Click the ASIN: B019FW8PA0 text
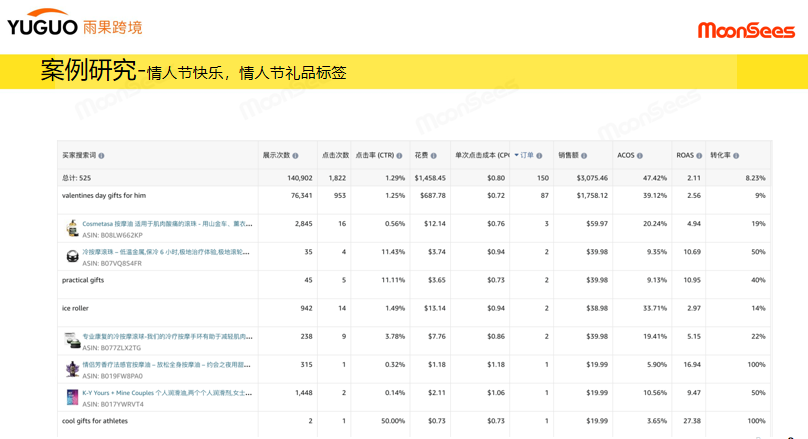 point(112,376)
